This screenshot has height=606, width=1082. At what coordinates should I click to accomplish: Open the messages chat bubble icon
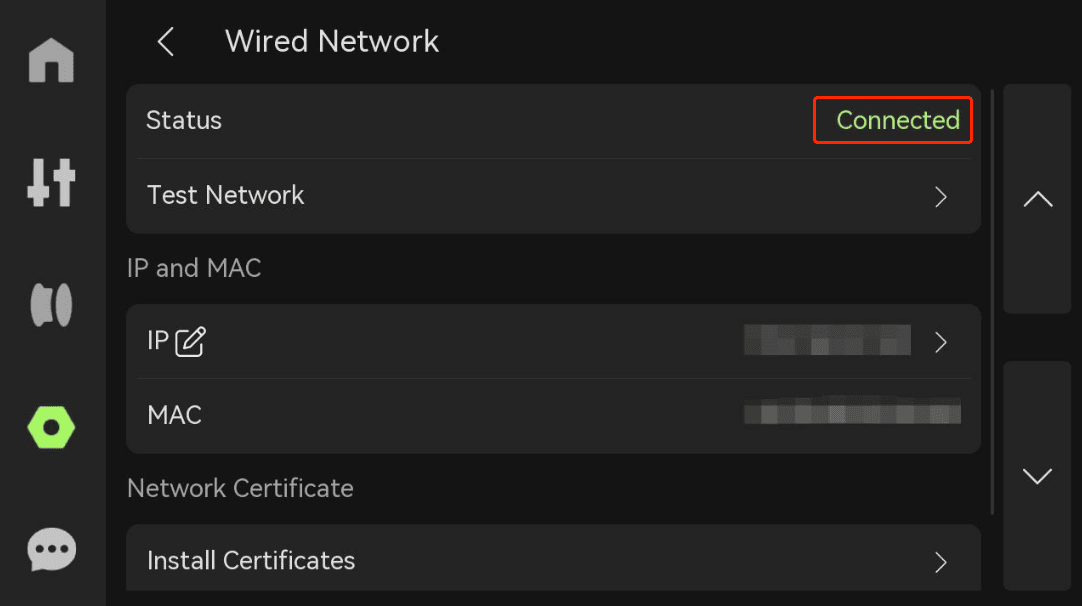[x=51, y=549]
